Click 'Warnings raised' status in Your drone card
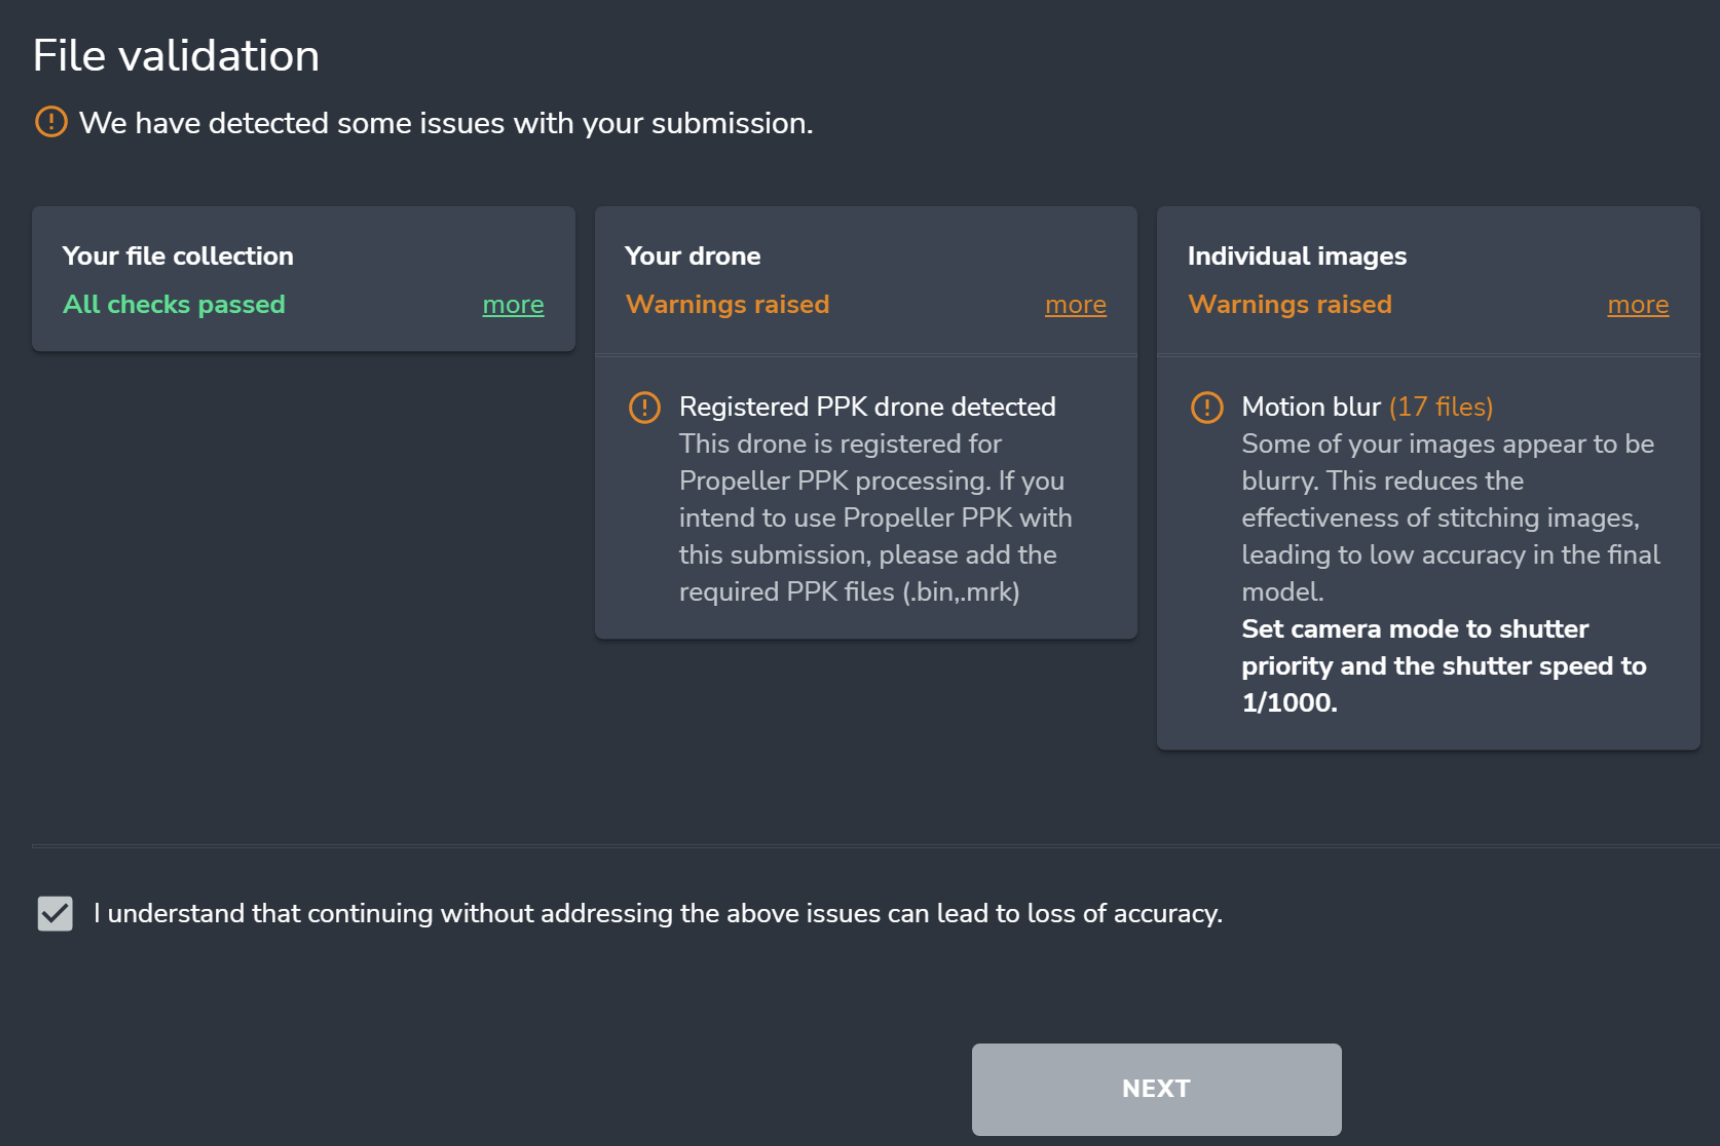 click(727, 304)
